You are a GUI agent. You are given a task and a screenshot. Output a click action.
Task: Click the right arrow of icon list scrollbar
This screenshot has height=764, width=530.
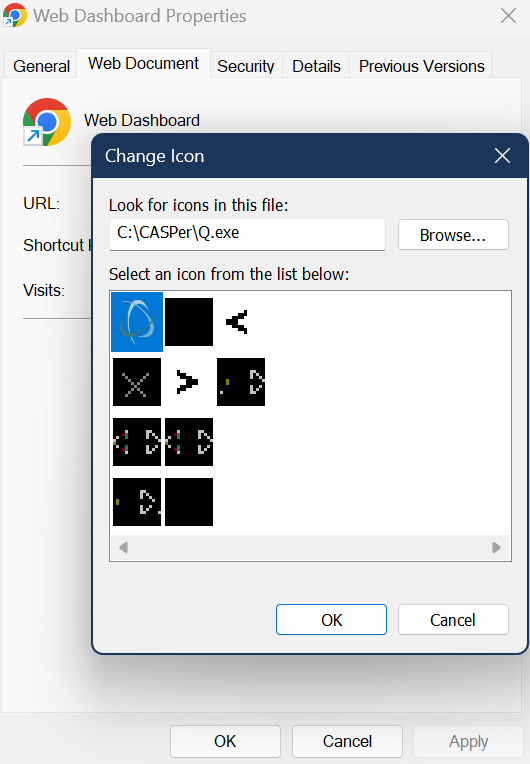click(496, 548)
